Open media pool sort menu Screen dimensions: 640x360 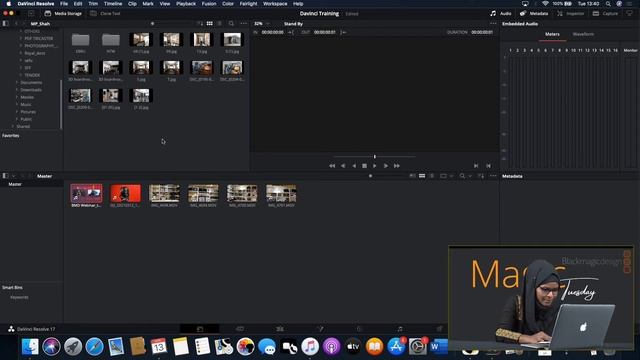click(x=481, y=176)
